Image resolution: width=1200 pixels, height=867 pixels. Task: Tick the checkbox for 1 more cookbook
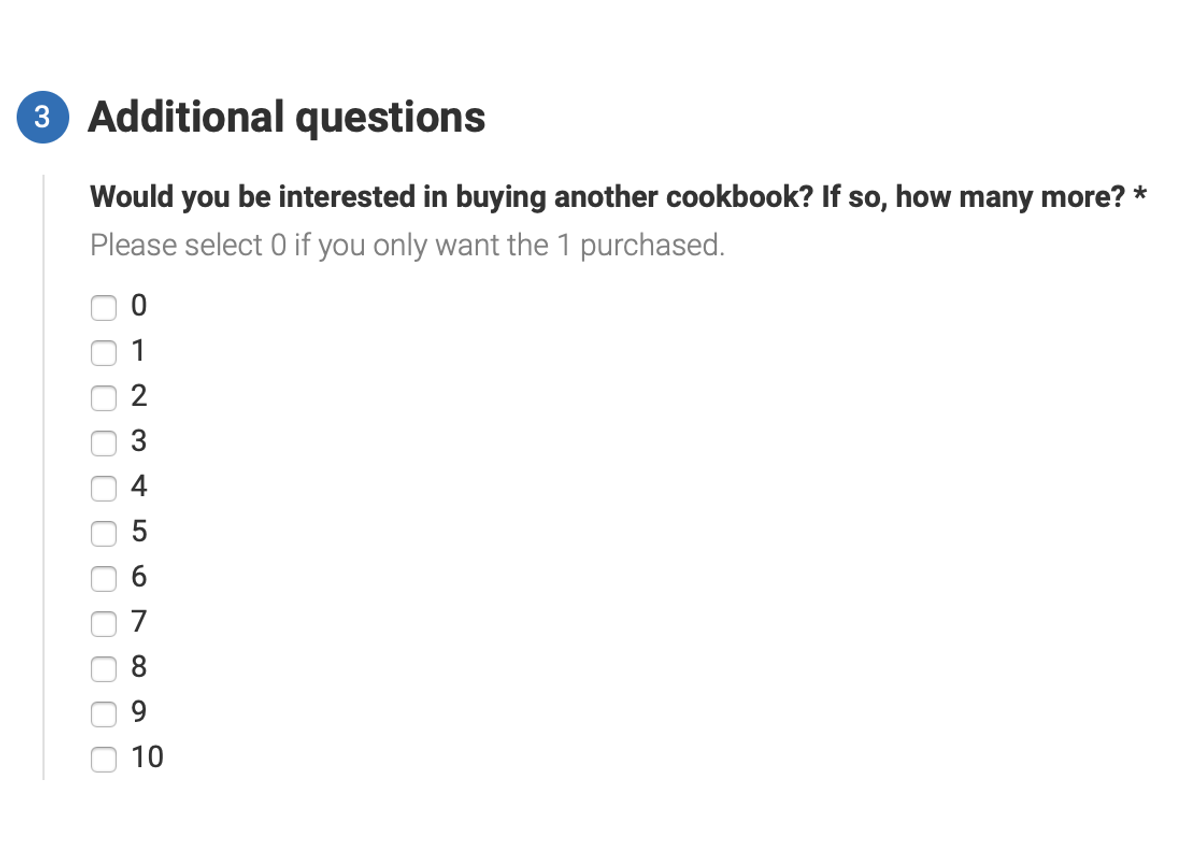pos(104,352)
